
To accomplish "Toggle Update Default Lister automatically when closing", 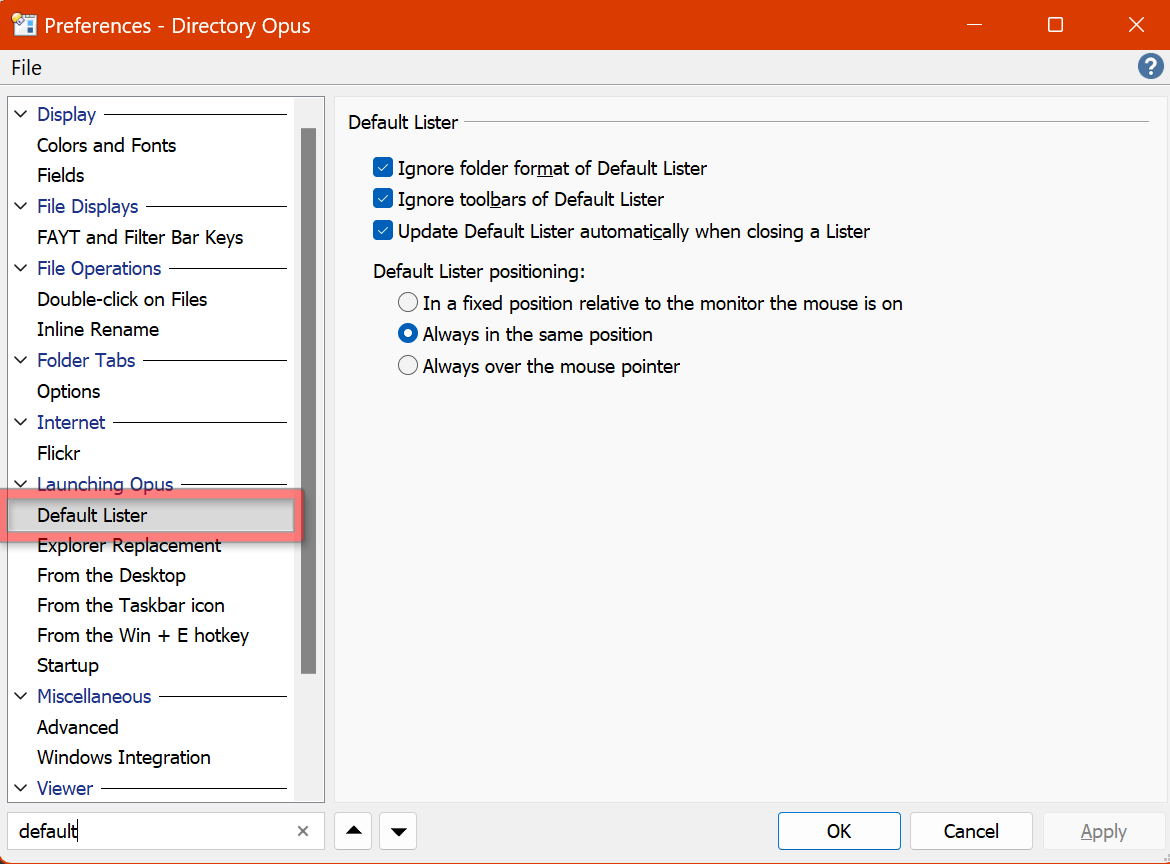I will (383, 231).
